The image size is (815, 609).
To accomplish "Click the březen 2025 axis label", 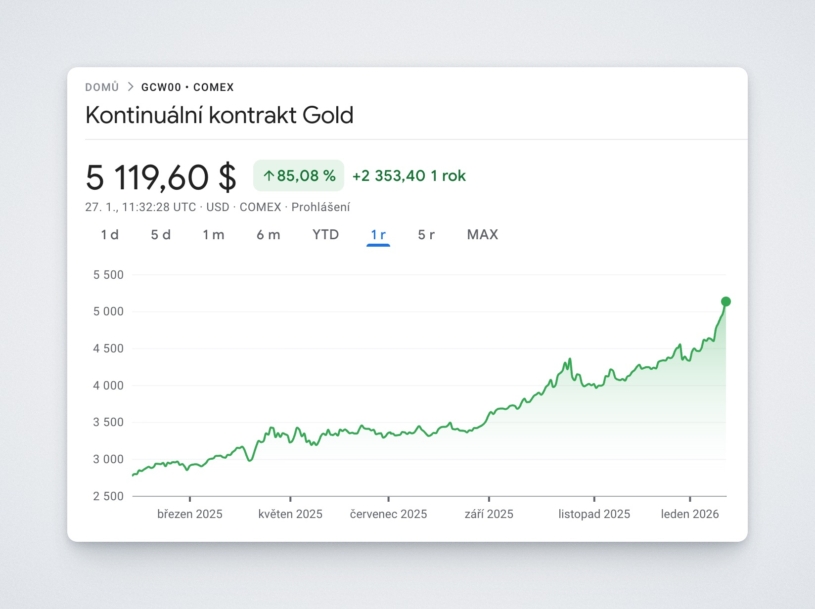I will [x=190, y=514].
